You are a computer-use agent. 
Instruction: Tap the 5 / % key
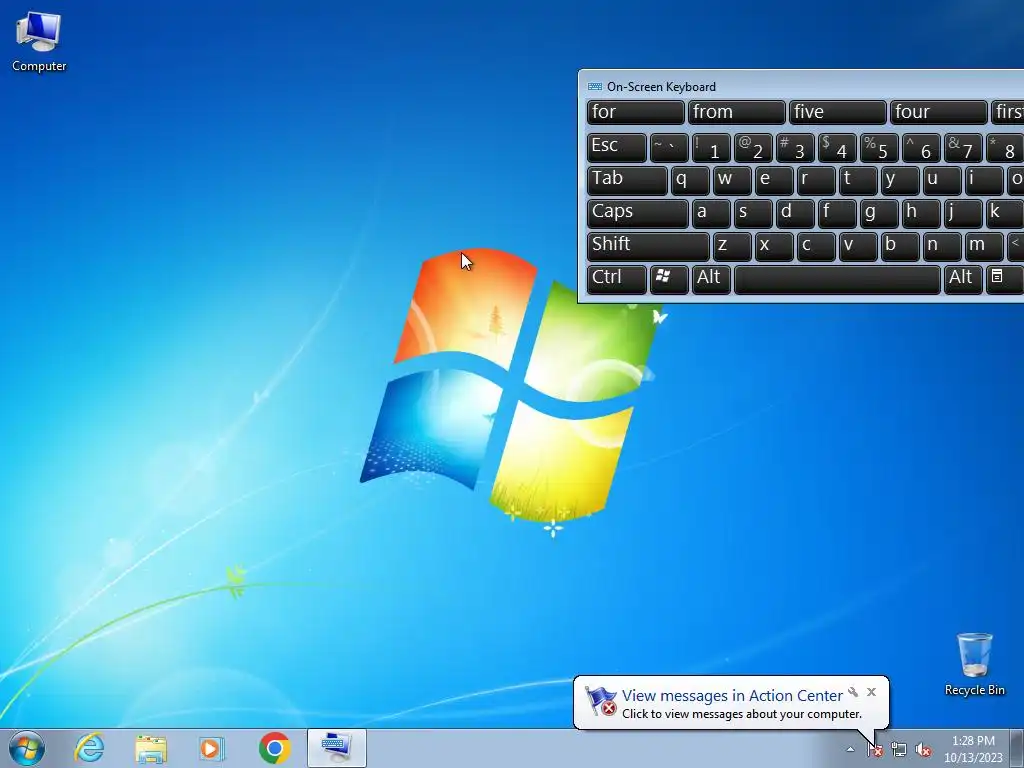[878, 148]
